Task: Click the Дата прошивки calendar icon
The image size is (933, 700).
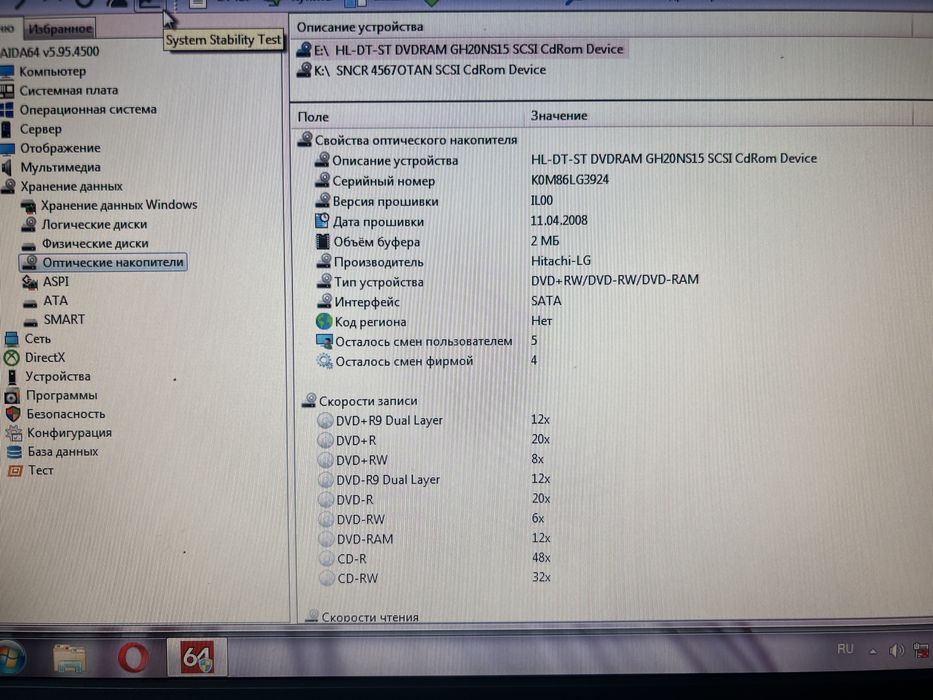Action: (322, 221)
